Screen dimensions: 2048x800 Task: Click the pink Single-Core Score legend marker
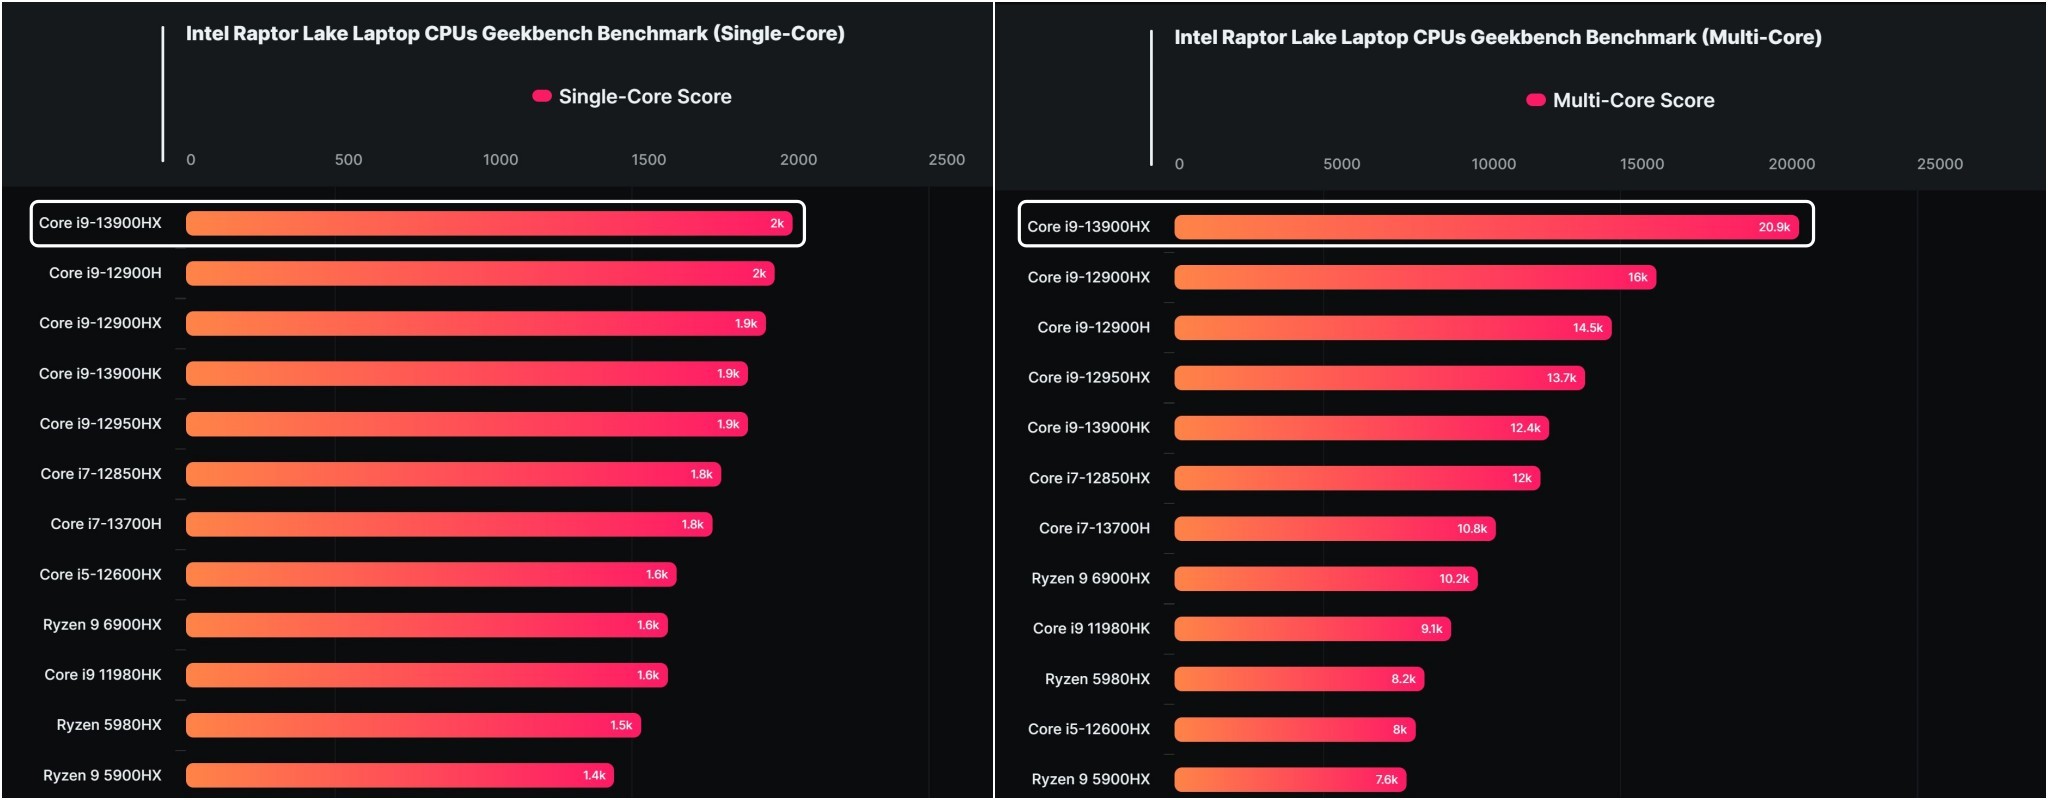[541, 96]
